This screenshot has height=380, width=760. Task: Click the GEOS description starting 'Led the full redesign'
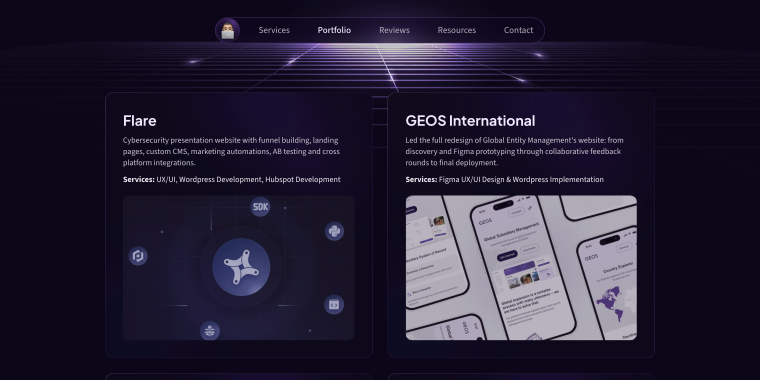click(x=514, y=151)
